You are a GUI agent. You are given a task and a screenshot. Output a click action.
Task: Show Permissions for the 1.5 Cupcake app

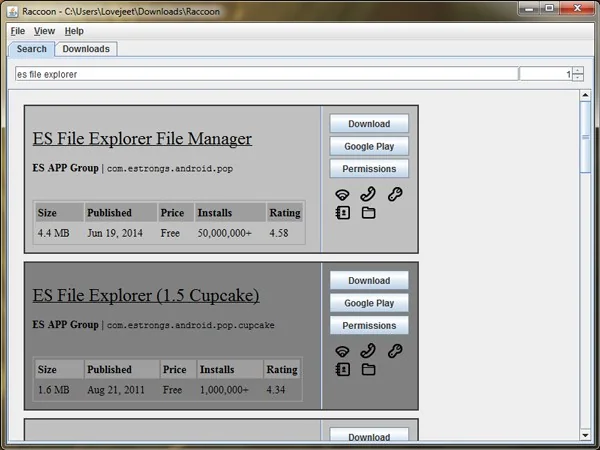[x=369, y=326]
